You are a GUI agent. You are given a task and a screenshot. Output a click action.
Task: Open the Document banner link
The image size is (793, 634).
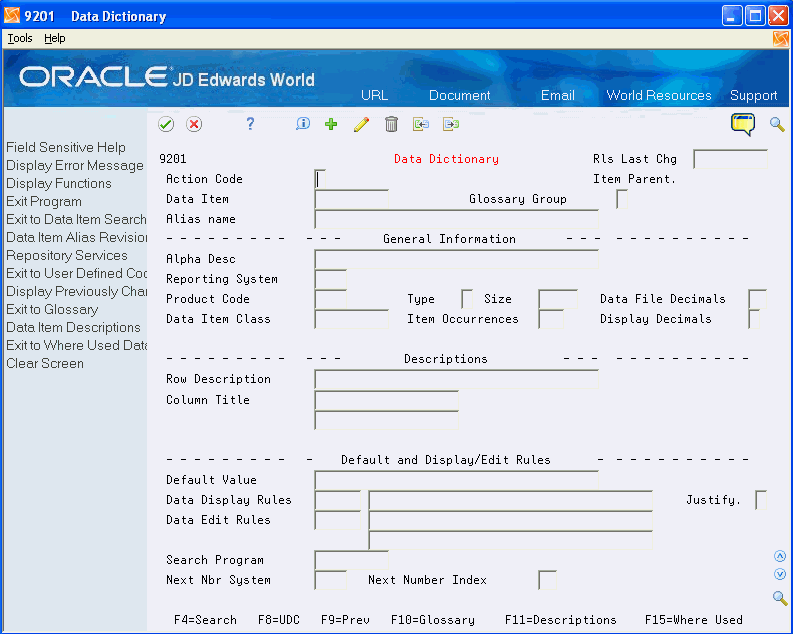point(459,96)
